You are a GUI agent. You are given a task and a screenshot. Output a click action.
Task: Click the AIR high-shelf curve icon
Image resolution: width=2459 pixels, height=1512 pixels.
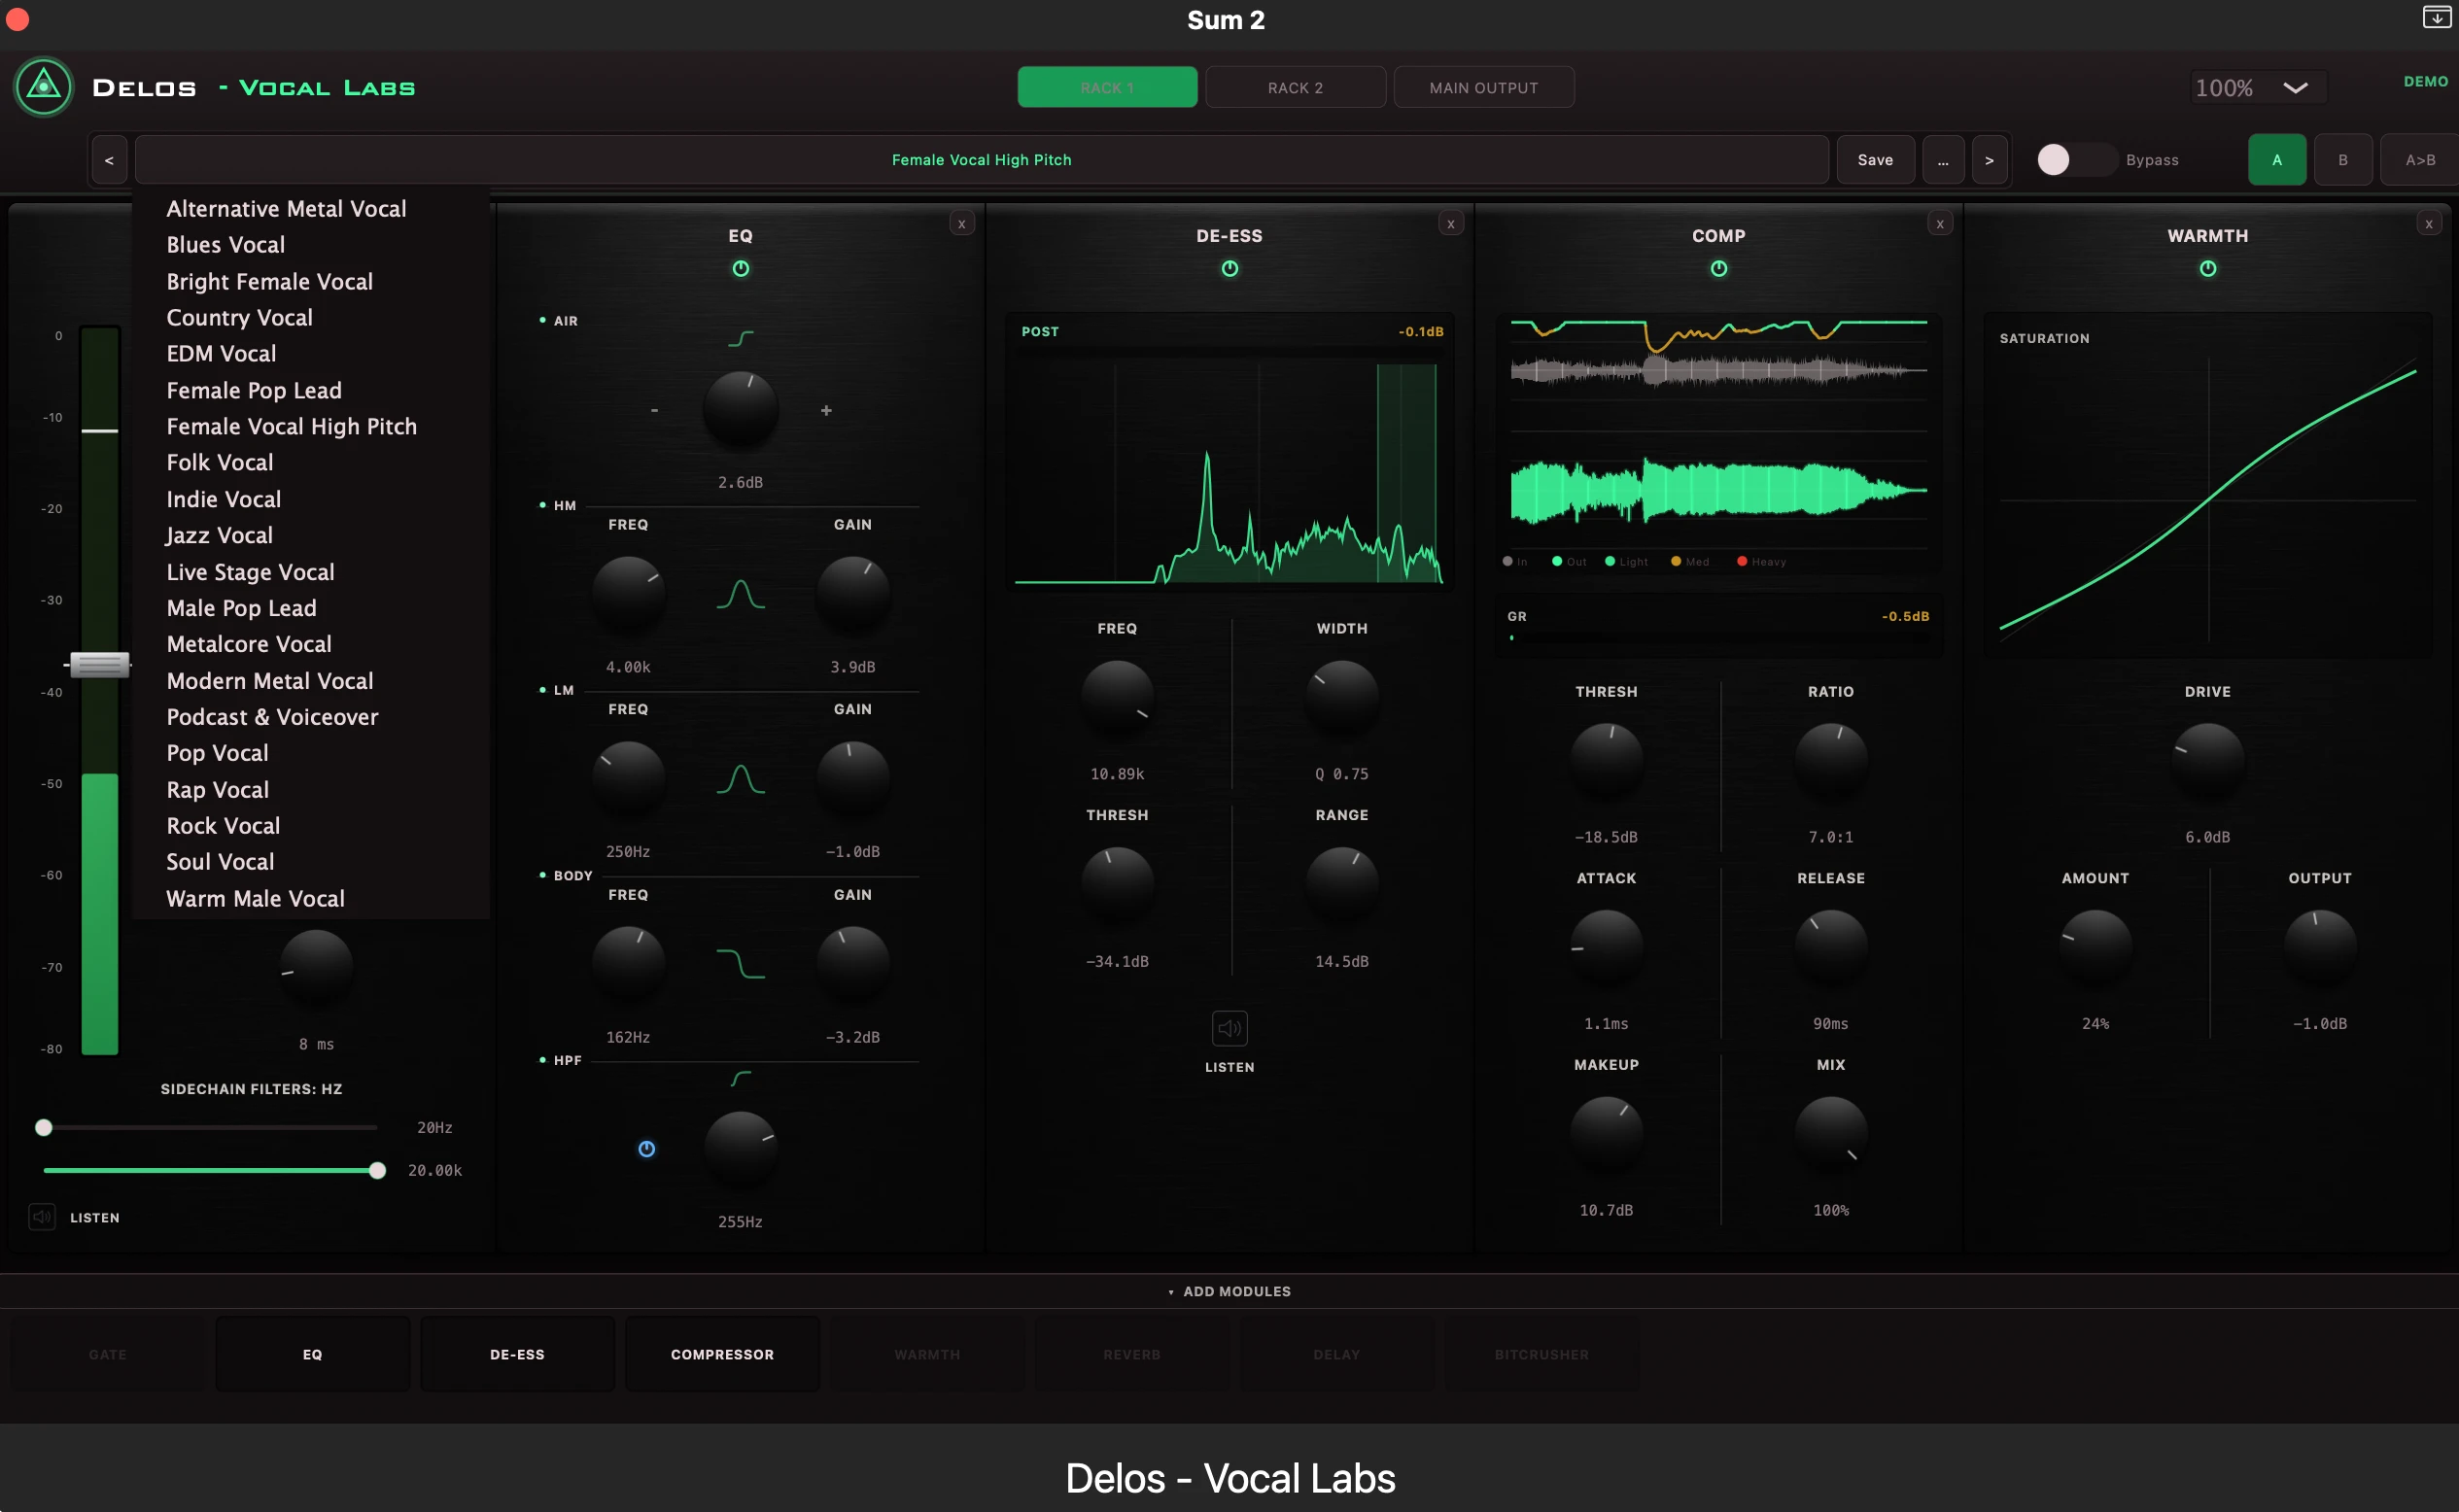click(x=740, y=338)
